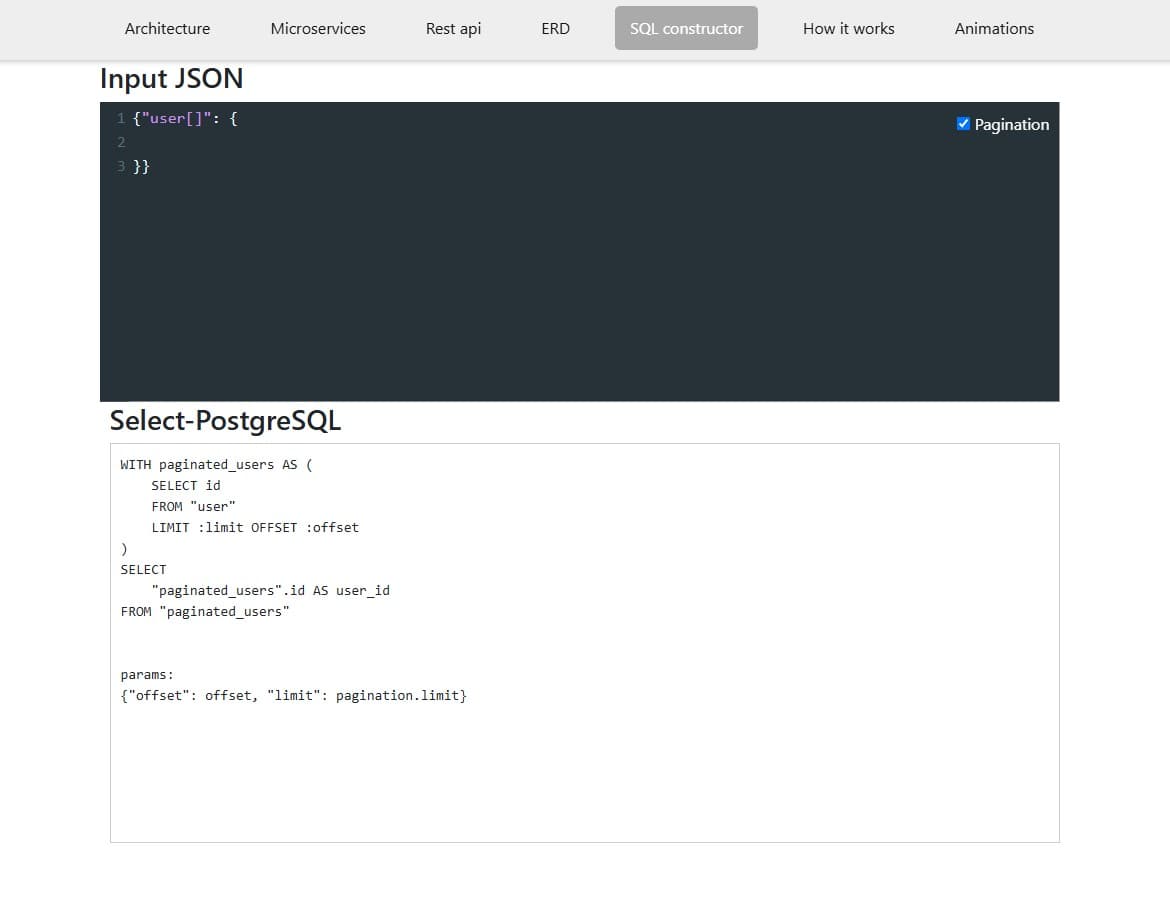Switch to the Animations tab

(994, 28)
